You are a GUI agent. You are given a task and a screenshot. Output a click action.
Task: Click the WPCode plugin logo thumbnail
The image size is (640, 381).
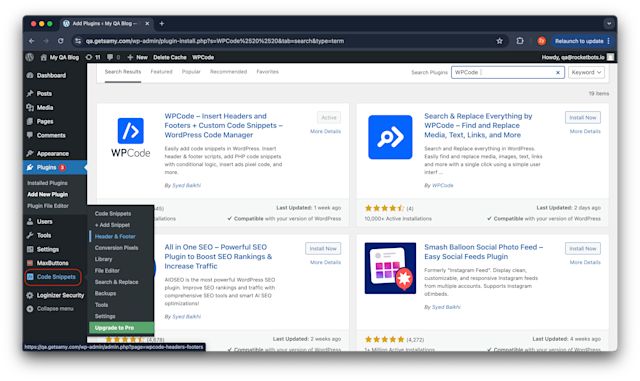pos(131,137)
